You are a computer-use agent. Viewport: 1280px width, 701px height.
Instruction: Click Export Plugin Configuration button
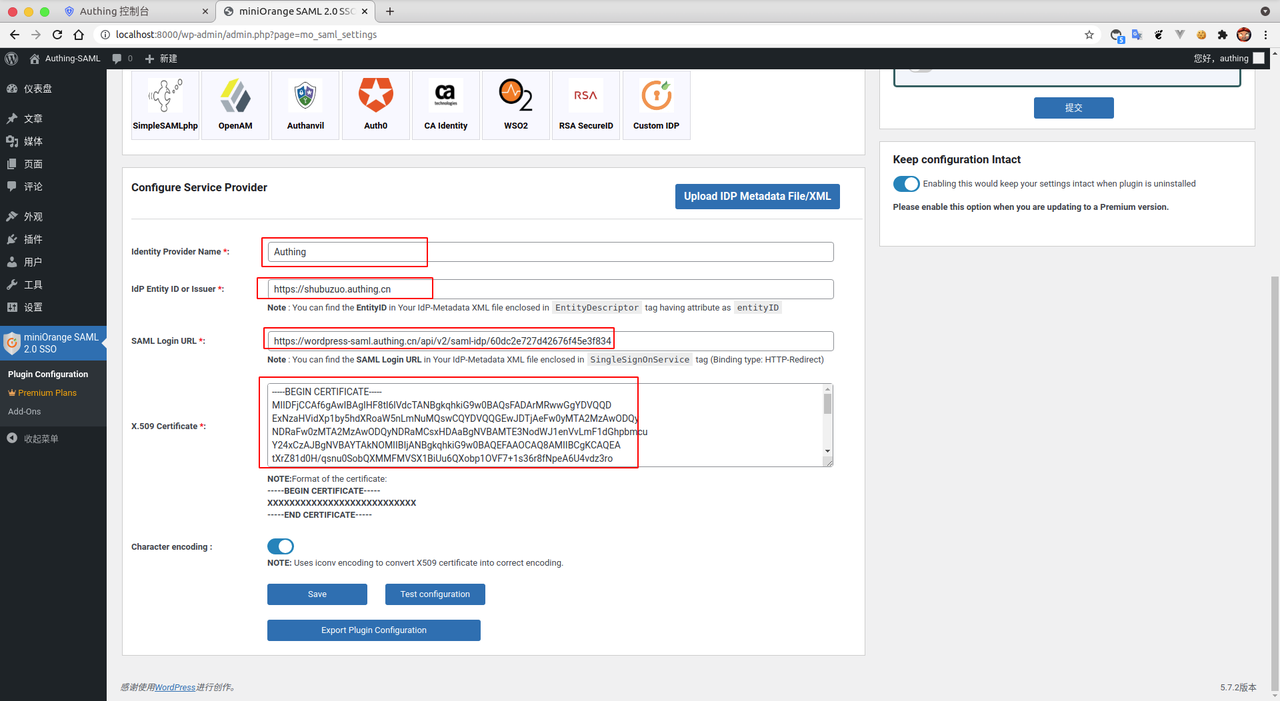(374, 630)
